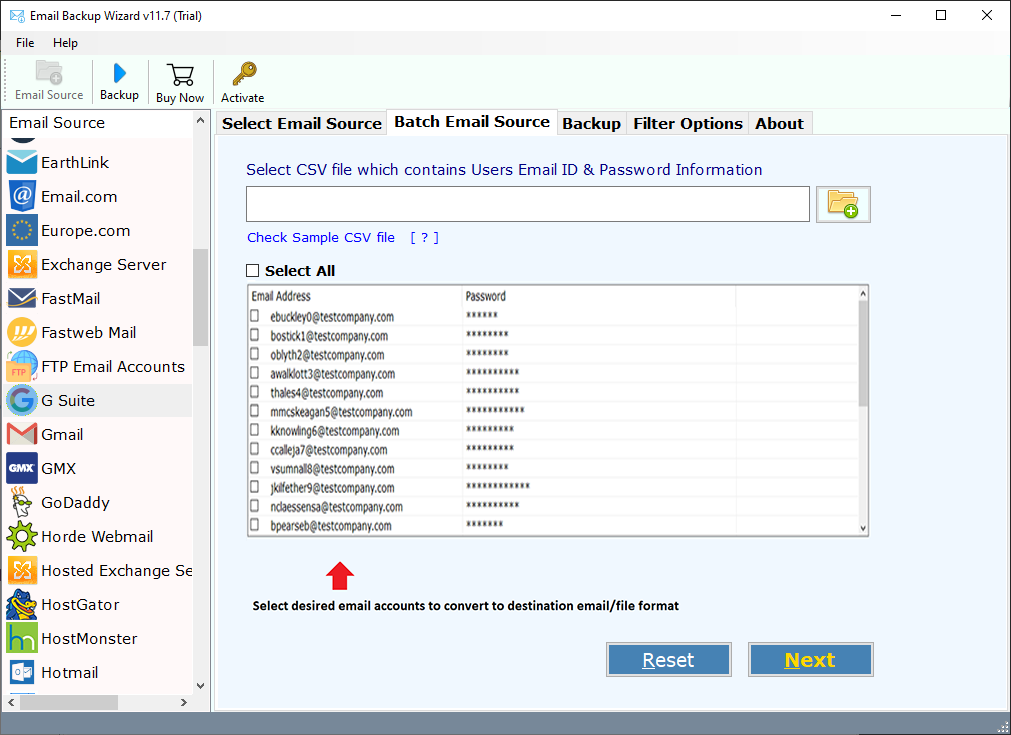Open the Help menu
The height and width of the screenshot is (735, 1011).
point(65,43)
